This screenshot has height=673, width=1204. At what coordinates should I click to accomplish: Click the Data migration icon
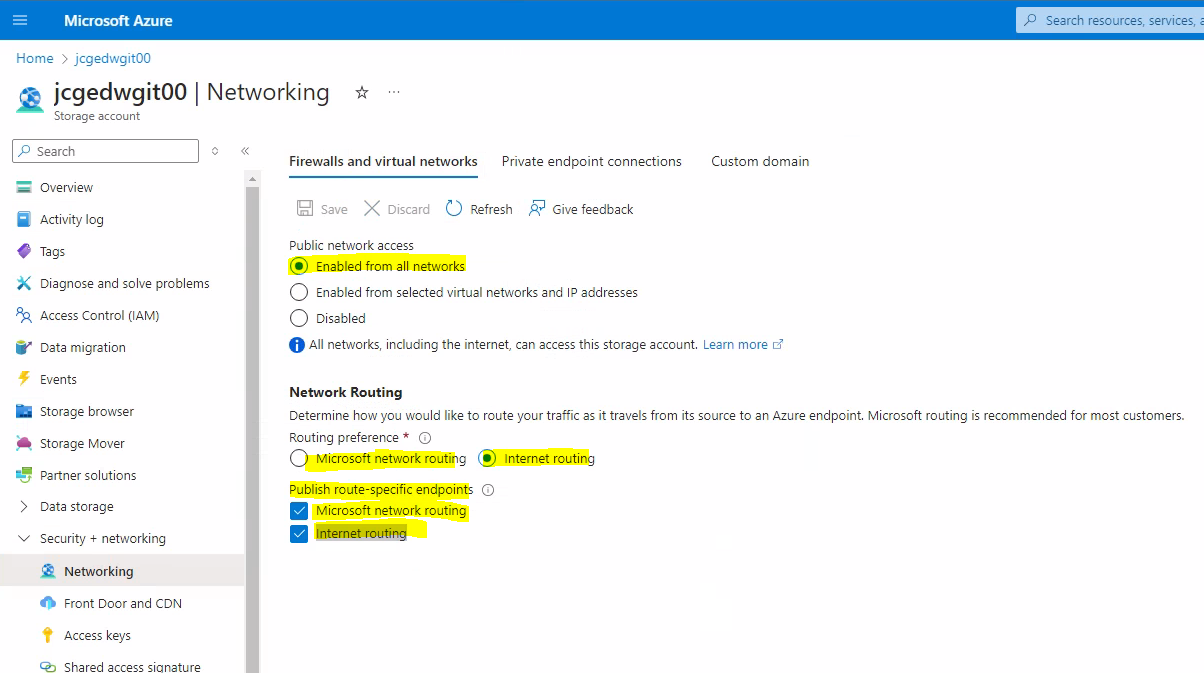pyautogui.click(x=24, y=347)
